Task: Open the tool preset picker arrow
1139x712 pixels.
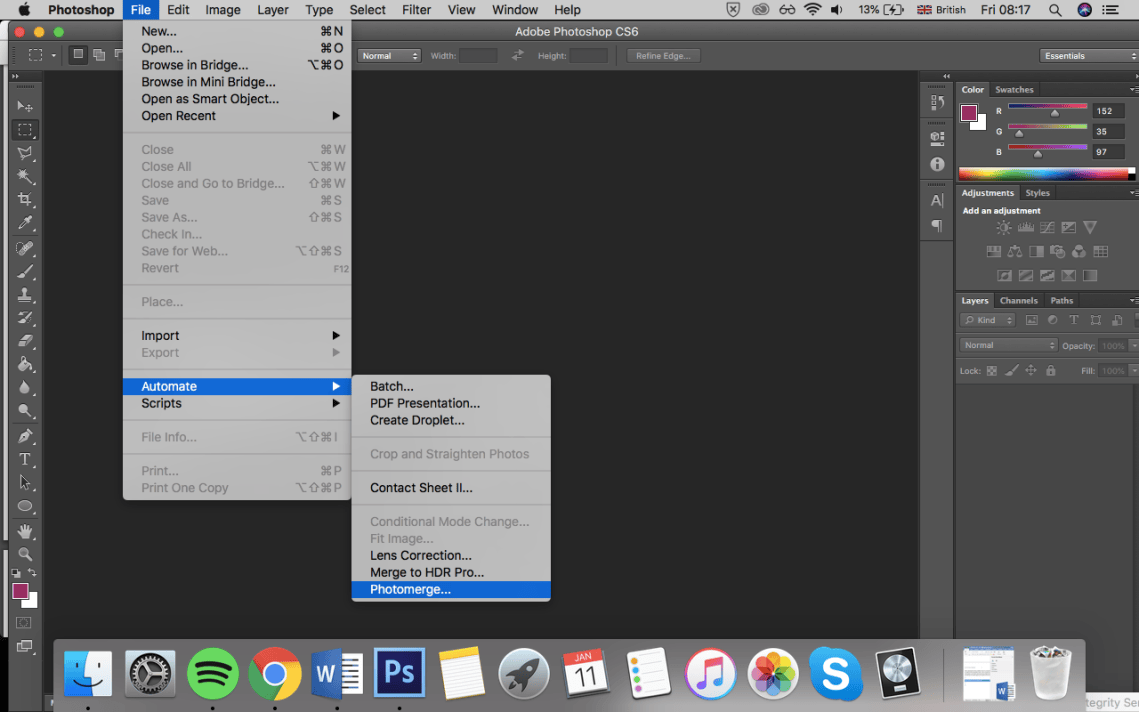Action: point(53,55)
